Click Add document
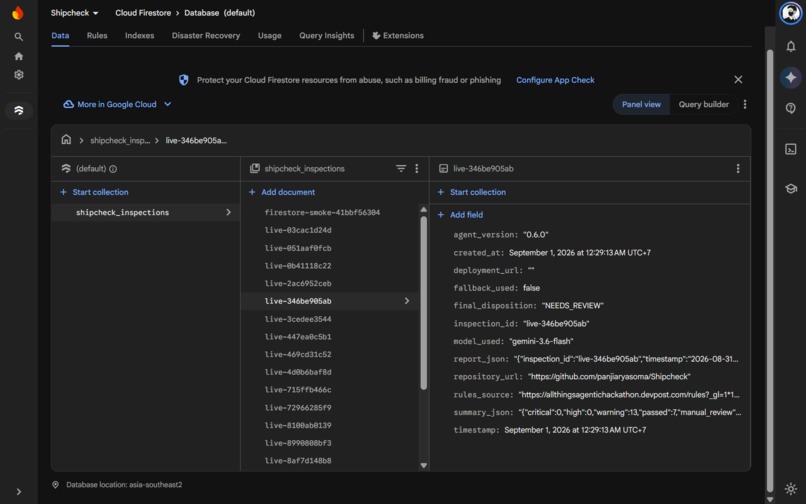The image size is (806, 504). pos(282,192)
